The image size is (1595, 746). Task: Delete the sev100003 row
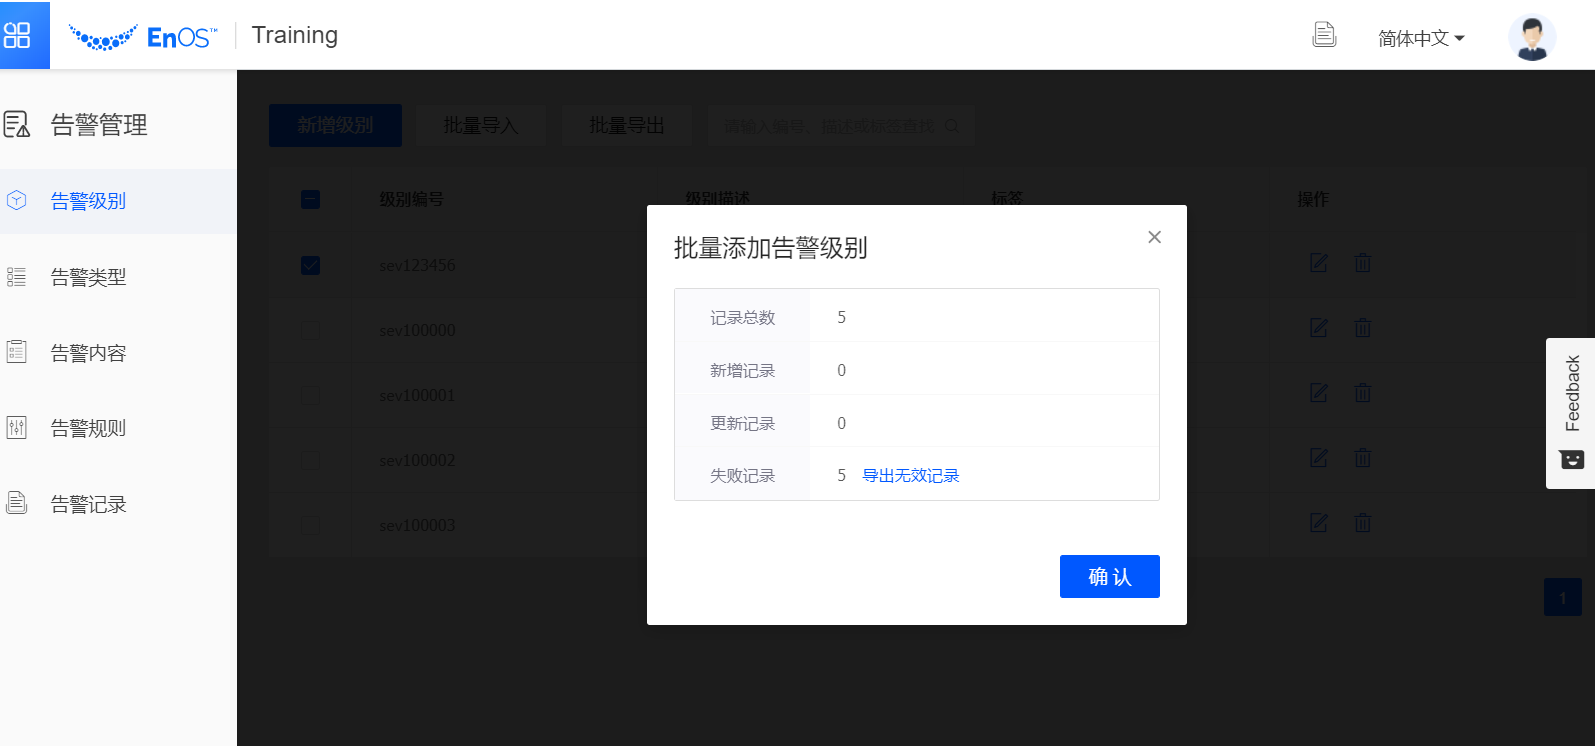(1363, 523)
